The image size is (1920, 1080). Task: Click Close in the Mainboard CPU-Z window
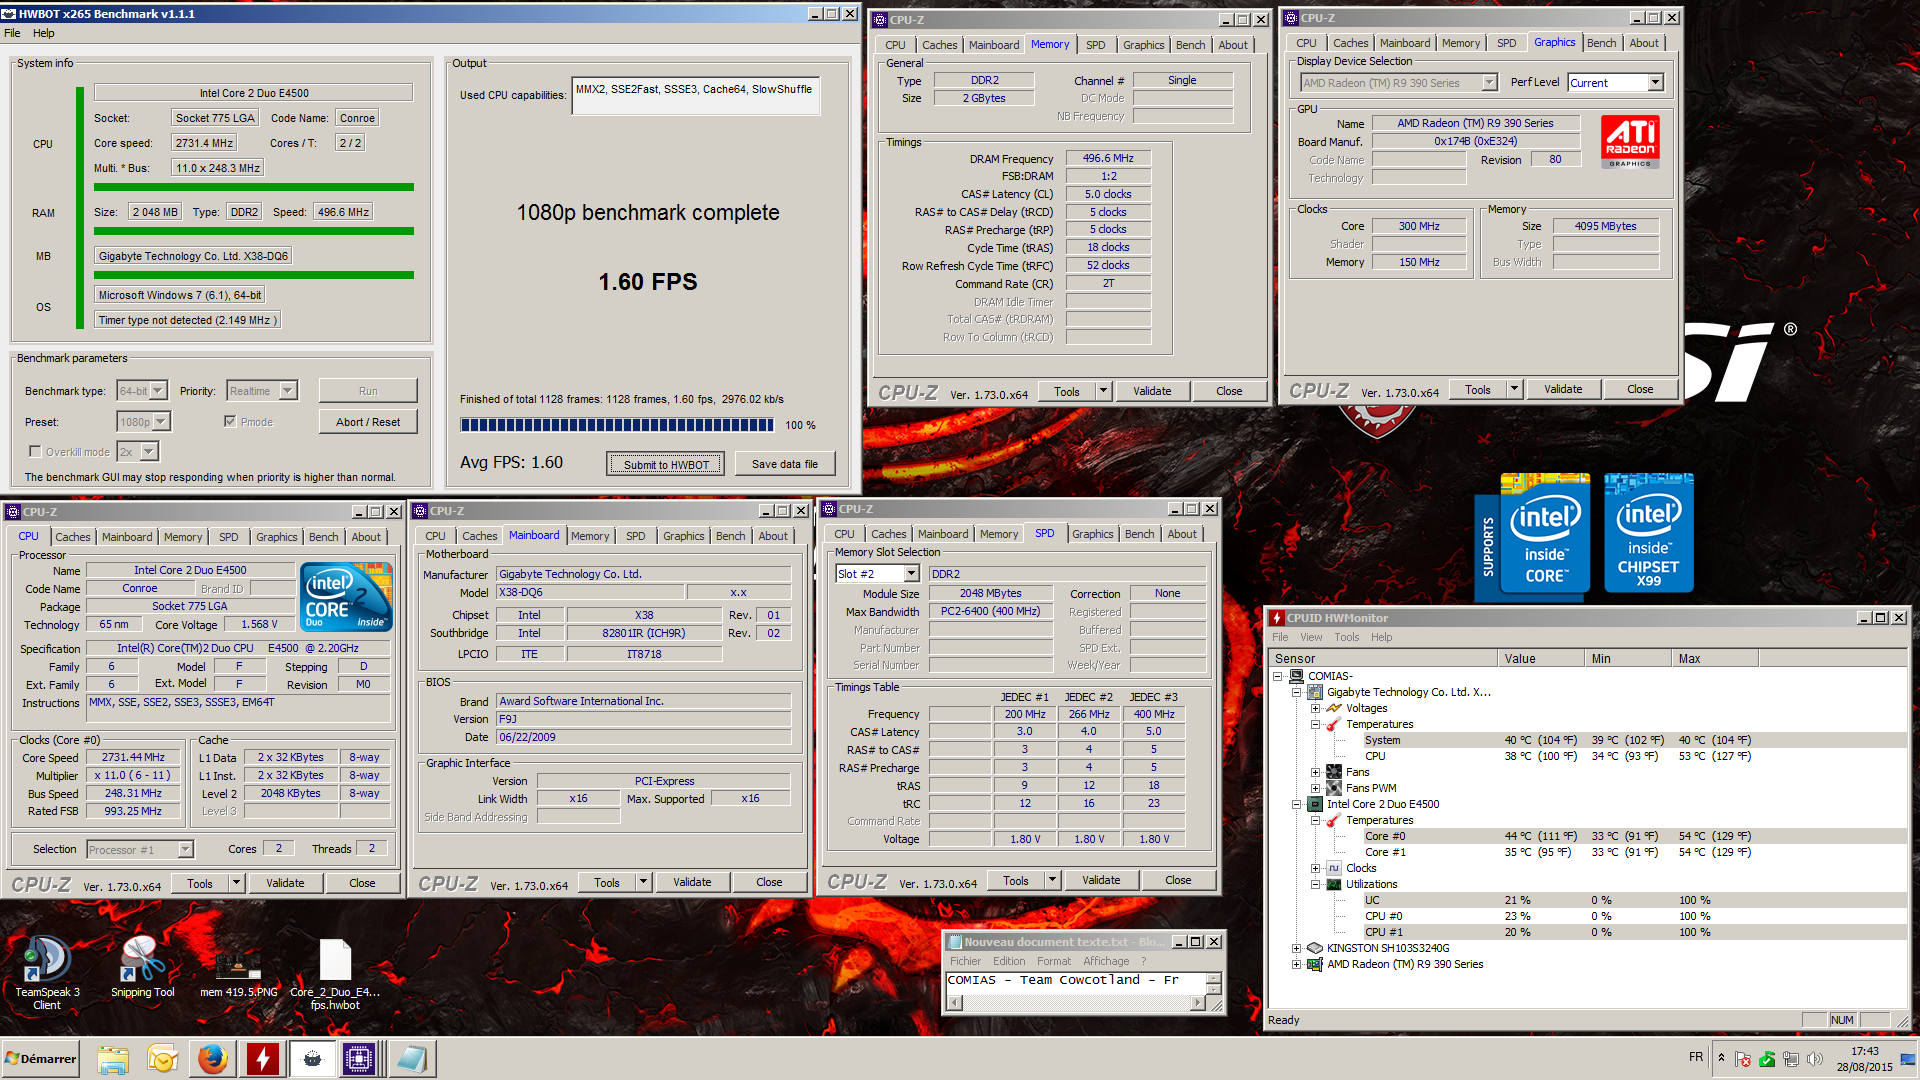(769, 882)
